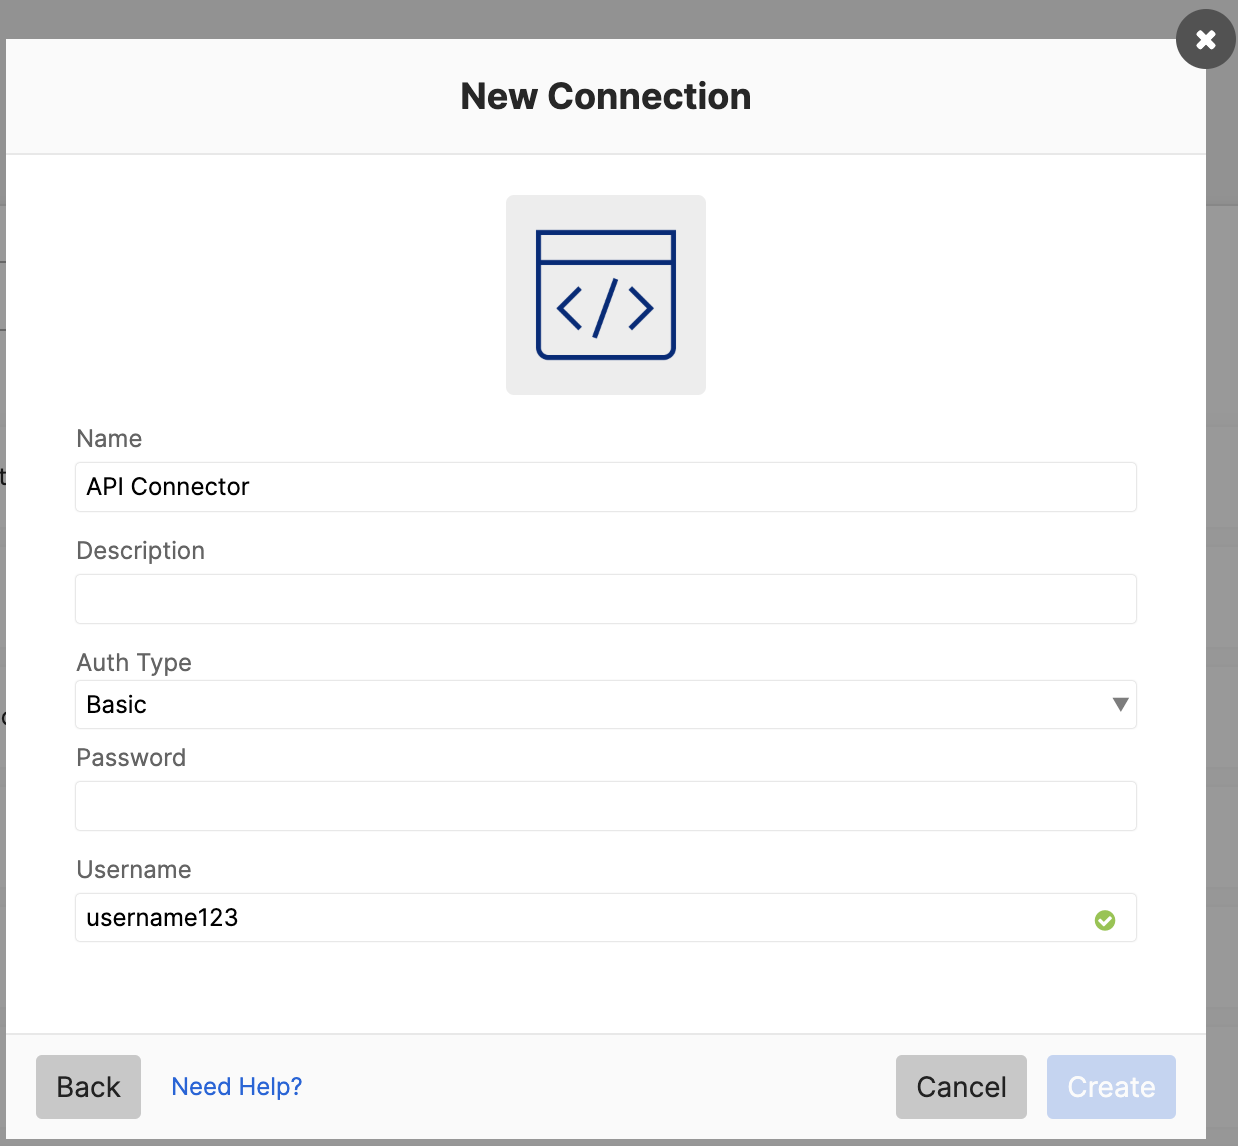Click into the empty Description field

click(605, 599)
